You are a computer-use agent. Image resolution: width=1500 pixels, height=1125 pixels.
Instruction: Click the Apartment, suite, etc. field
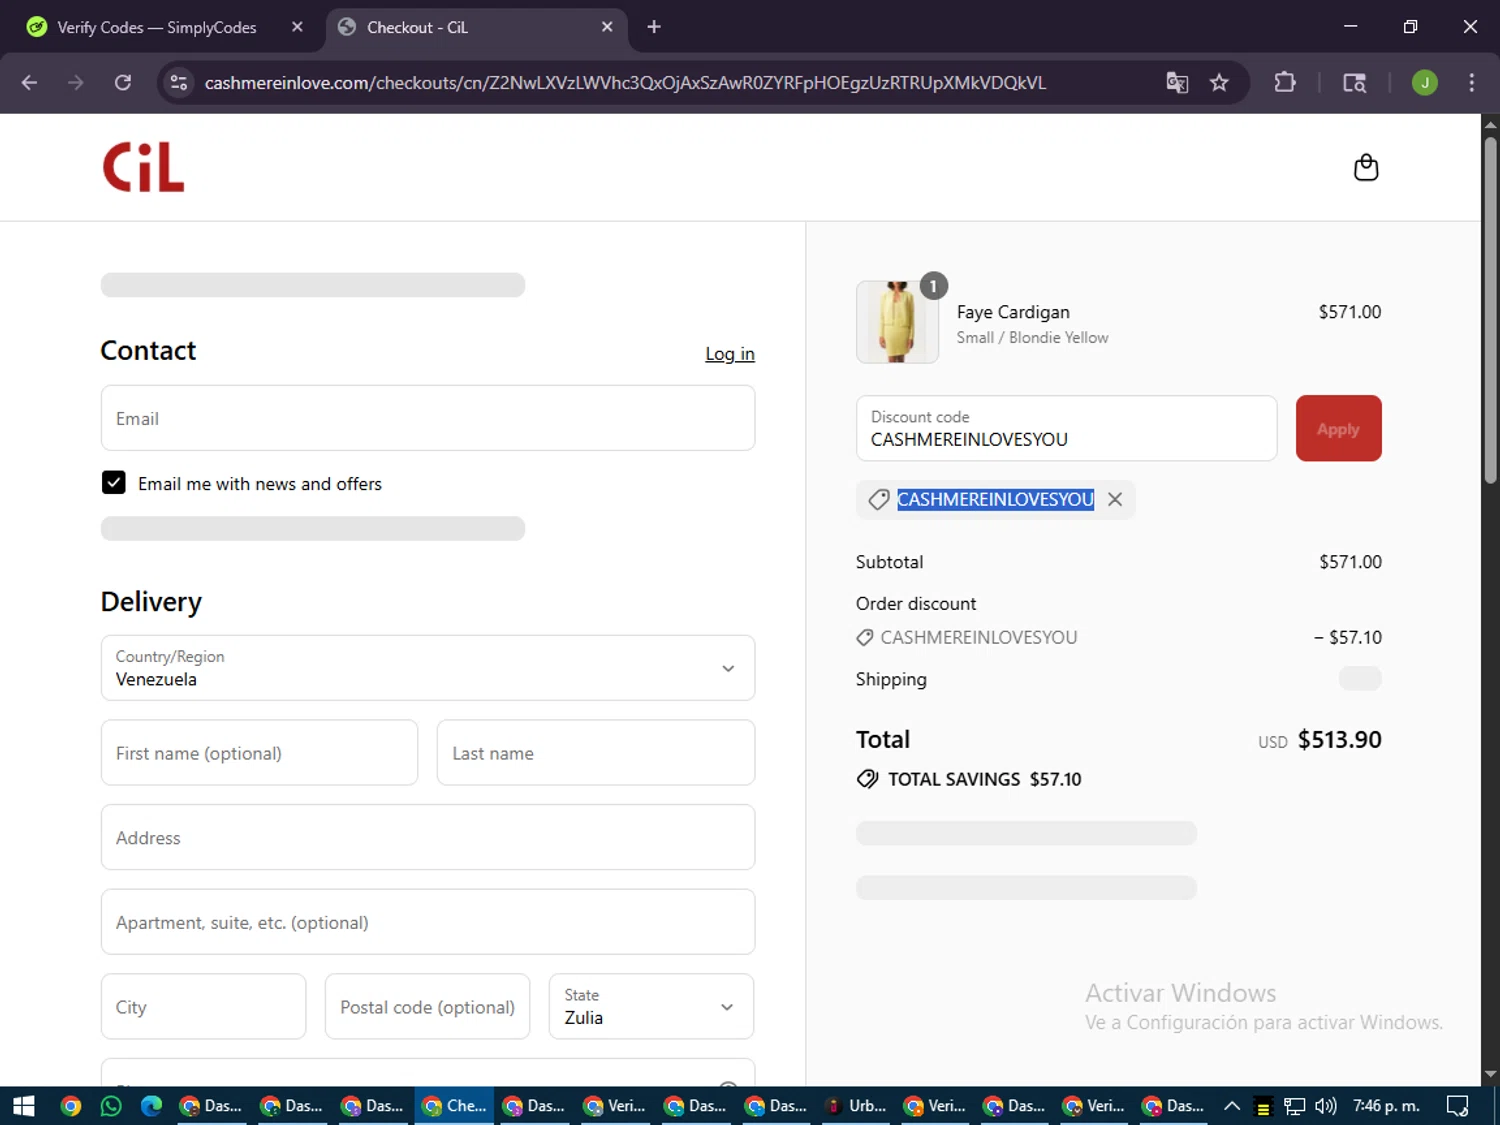[428, 922]
